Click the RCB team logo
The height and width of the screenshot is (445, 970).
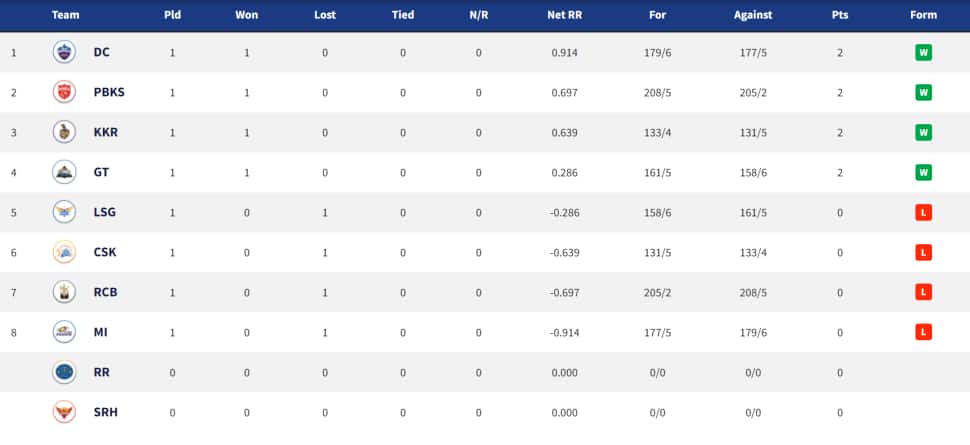(64, 292)
